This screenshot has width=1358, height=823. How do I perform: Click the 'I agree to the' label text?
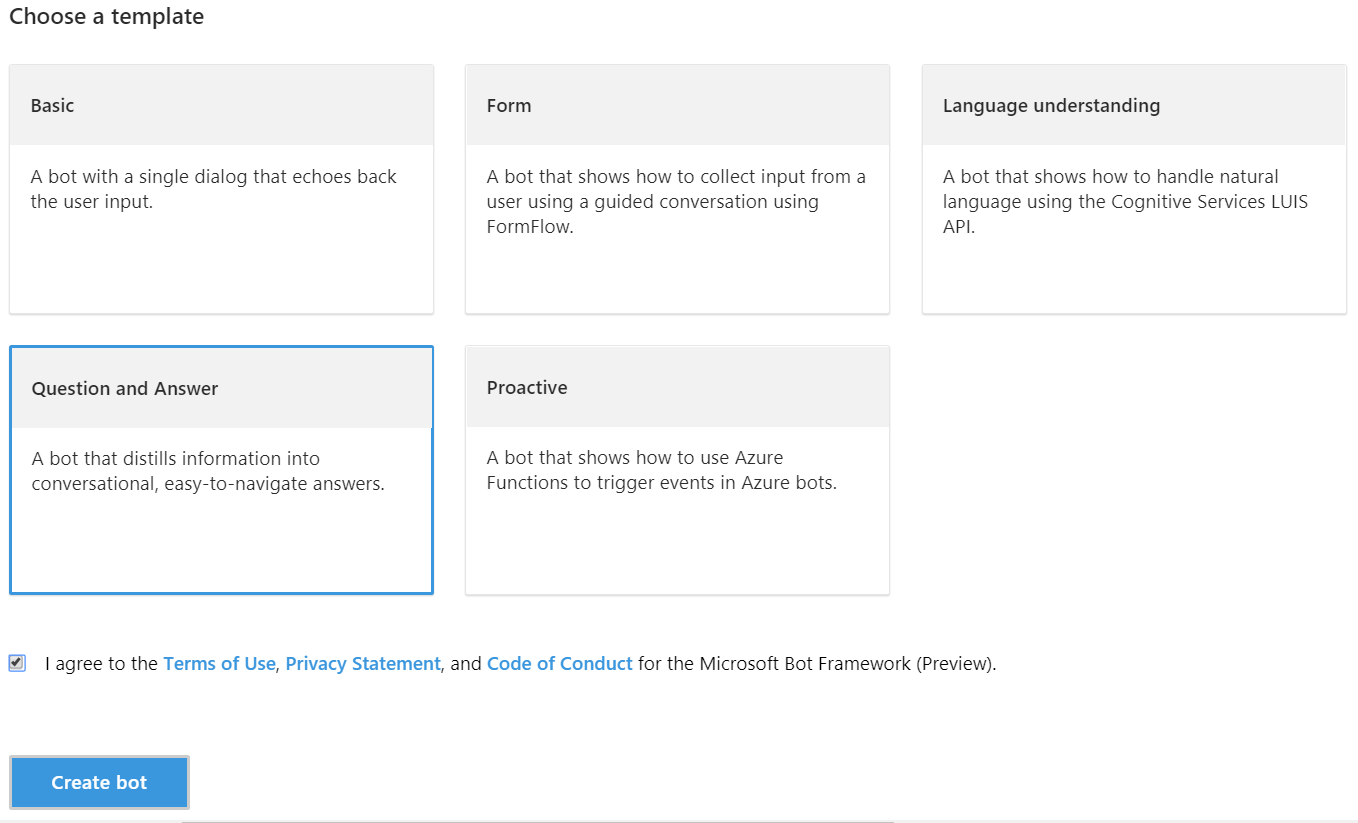pos(102,663)
